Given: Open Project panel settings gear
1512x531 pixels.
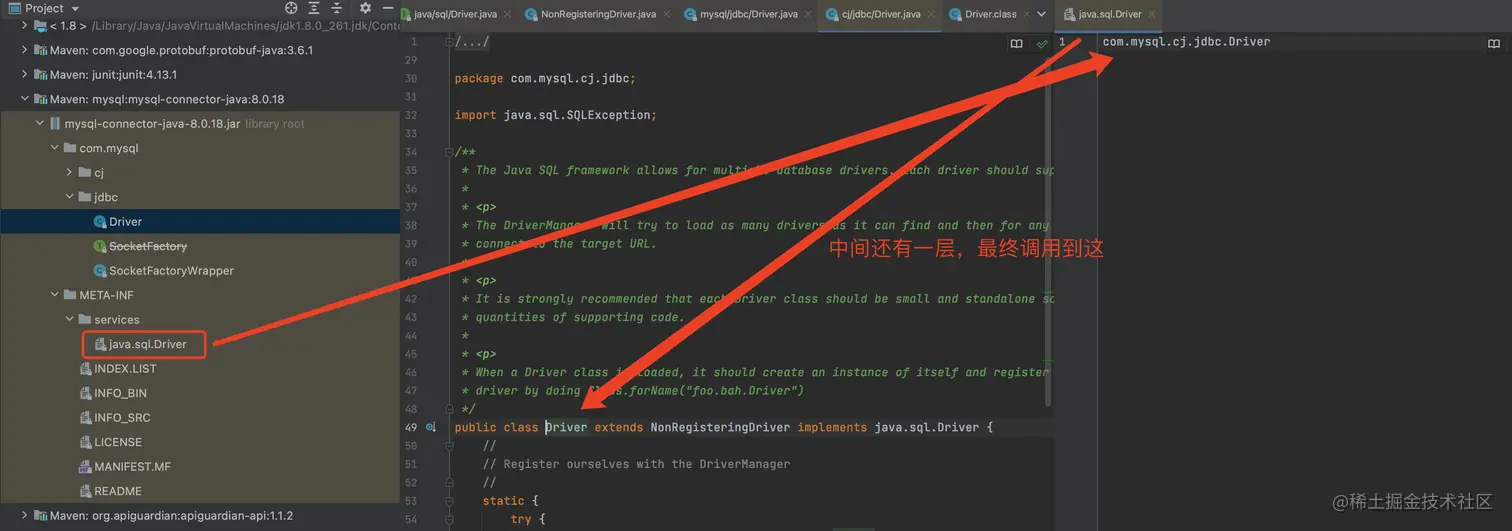Looking at the screenshot, I should [x=365, y=8].
